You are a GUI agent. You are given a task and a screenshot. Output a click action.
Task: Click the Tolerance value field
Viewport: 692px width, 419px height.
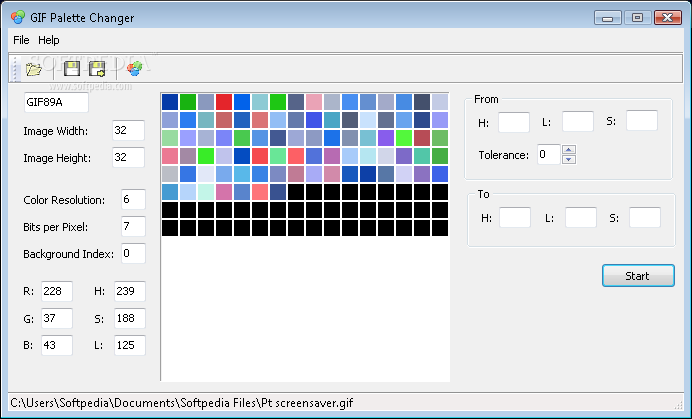549,155
